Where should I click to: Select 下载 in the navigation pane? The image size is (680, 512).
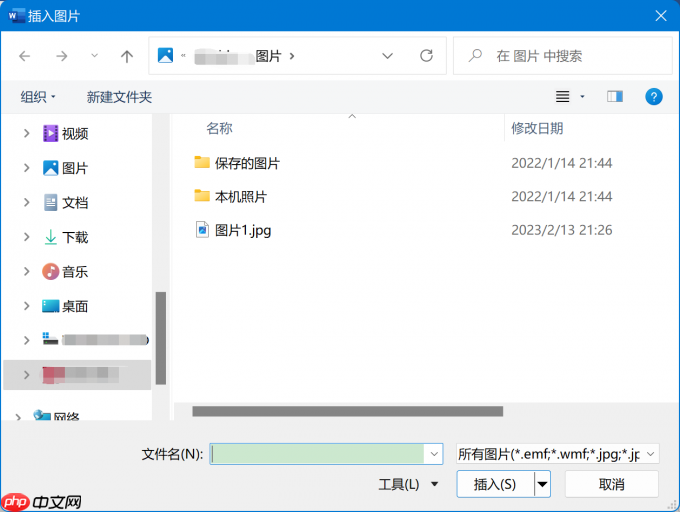66,237
